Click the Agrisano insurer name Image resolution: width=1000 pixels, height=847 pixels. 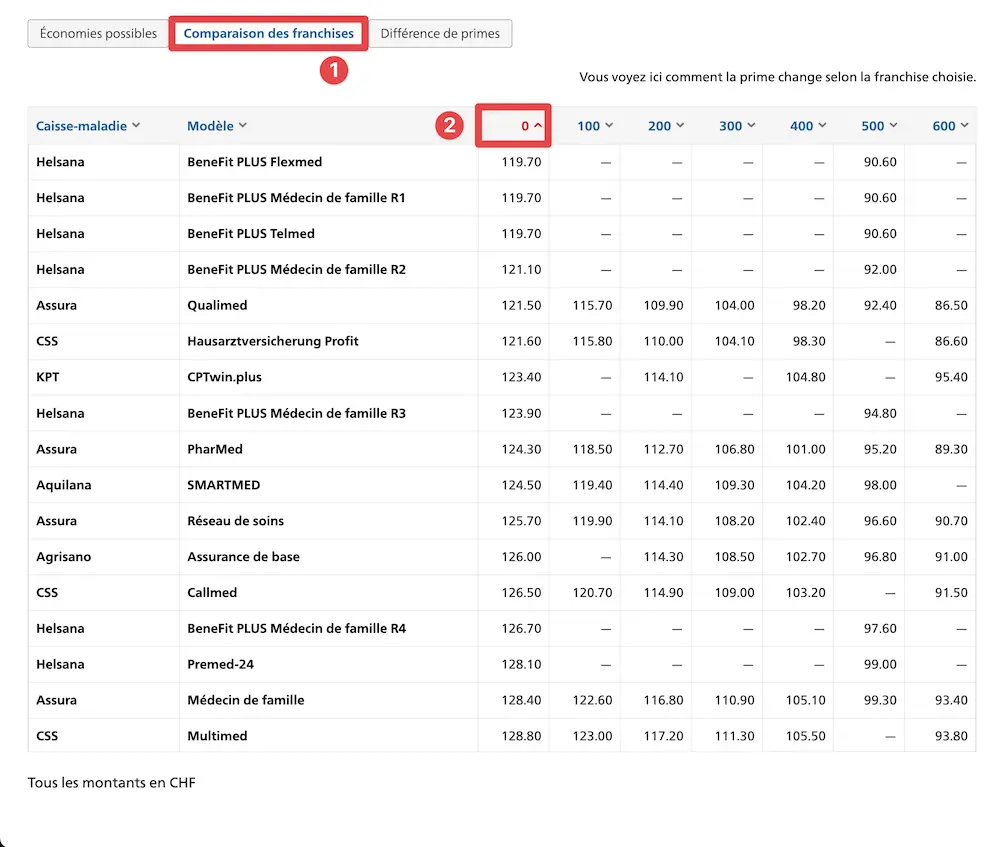(64, 557)
